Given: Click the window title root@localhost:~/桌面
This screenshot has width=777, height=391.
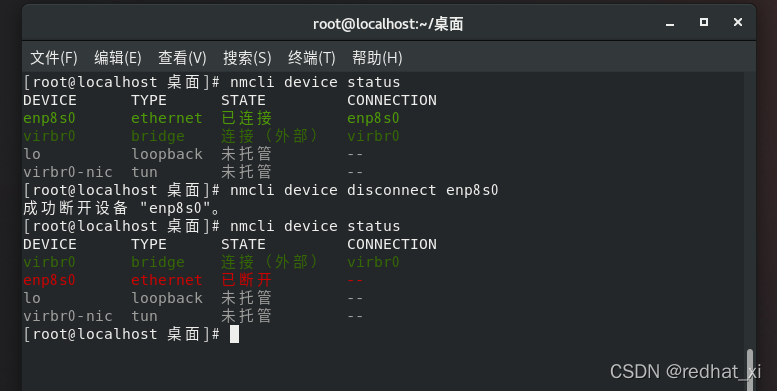Looking at the screenshot, I should (x=388, y=24).
